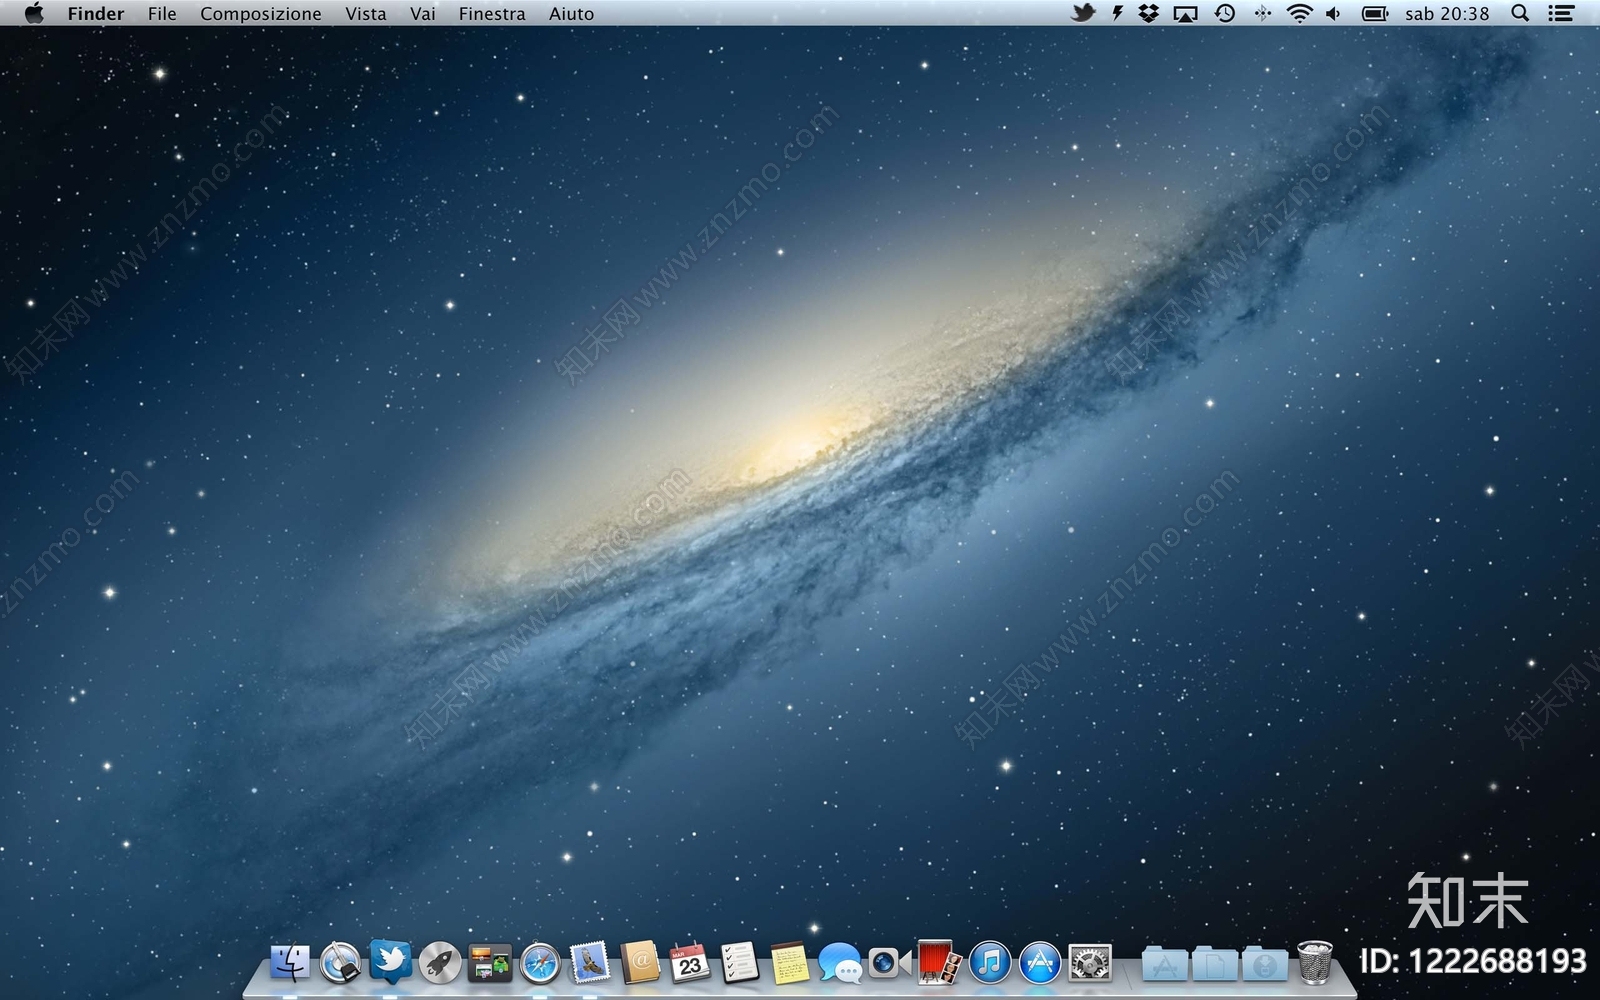Open the volume control in menu bar
This screenshot has height=1000, width=1600.
1333,13
